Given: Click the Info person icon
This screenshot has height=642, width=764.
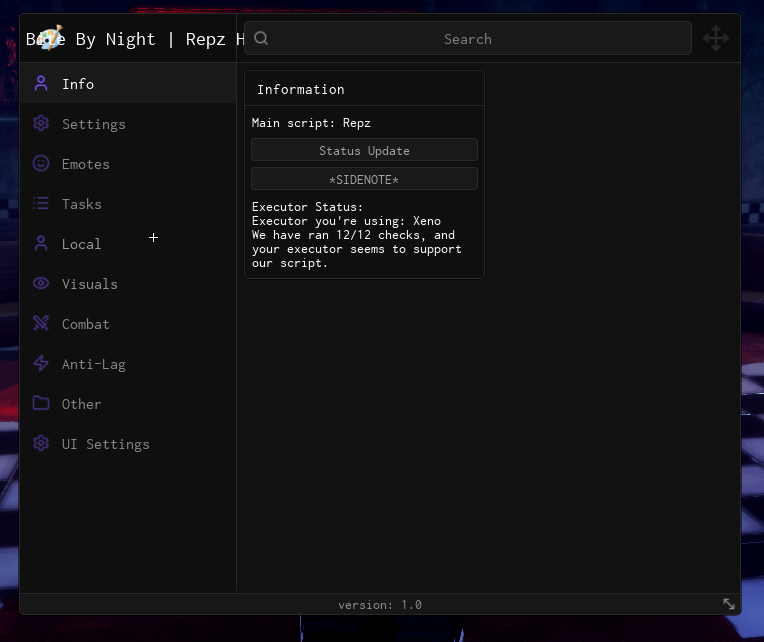Looking at the screenshot, I should click(41, 83).
